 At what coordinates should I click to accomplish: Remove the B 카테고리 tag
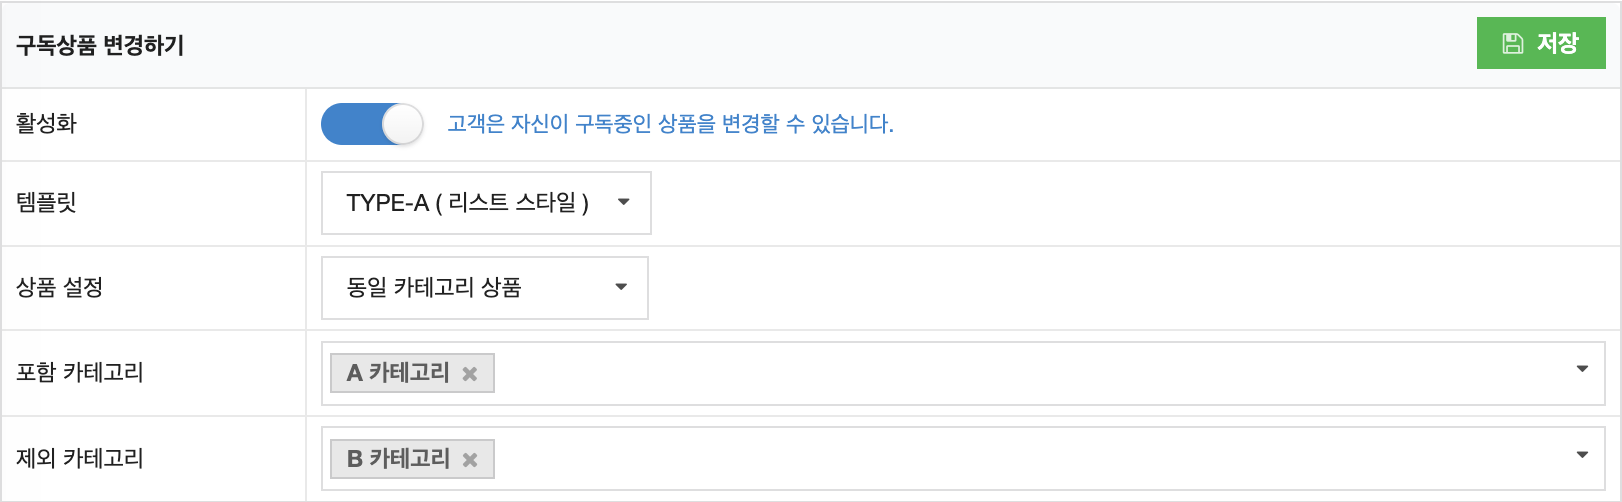[x=469, y=460]
